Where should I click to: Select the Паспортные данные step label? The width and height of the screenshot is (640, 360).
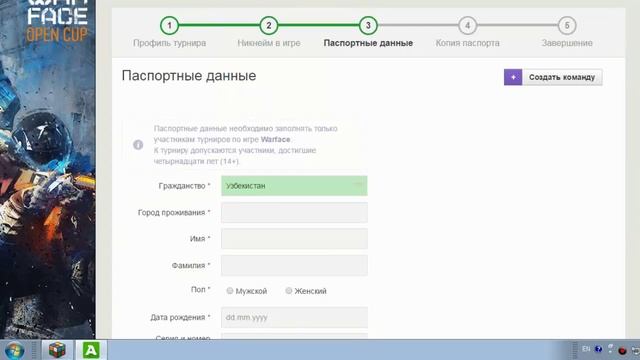[368, 43]
